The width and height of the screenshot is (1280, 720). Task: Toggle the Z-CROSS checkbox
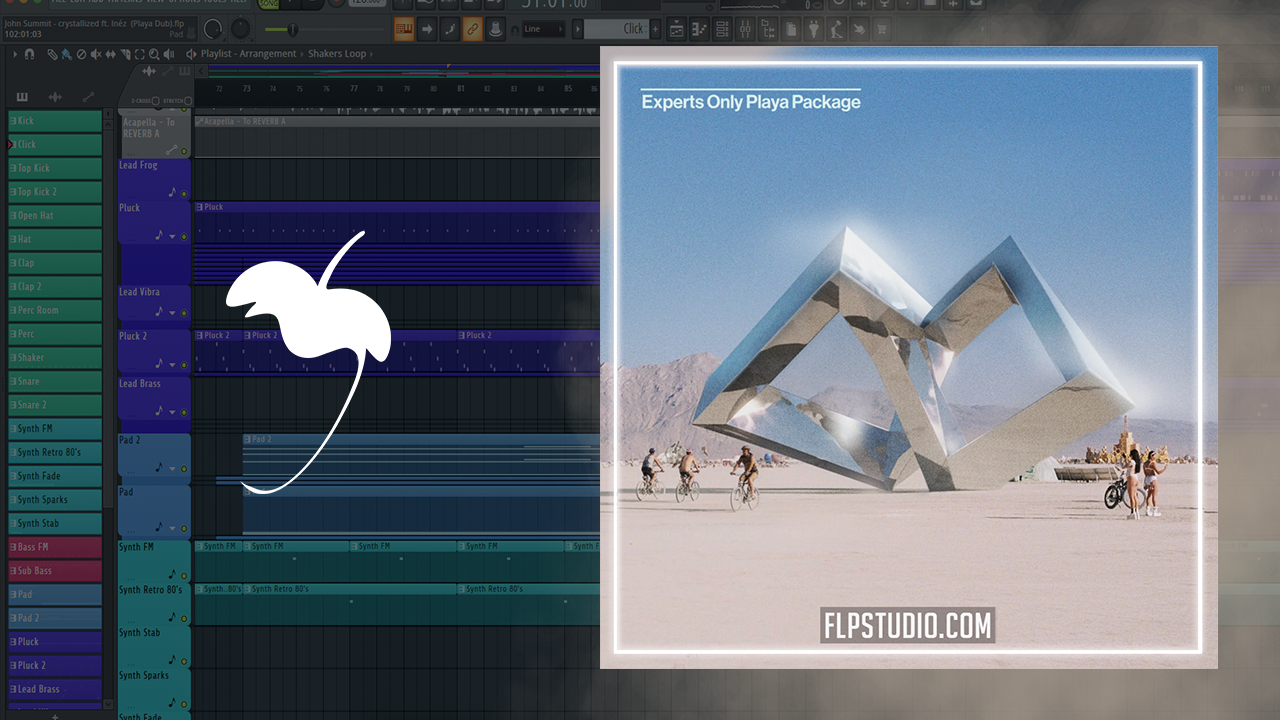click(155, 101)
